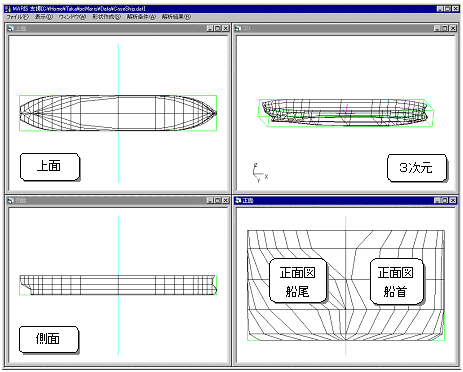Minimize the main application window
This screenshot has height=372, width=463.
440,9
